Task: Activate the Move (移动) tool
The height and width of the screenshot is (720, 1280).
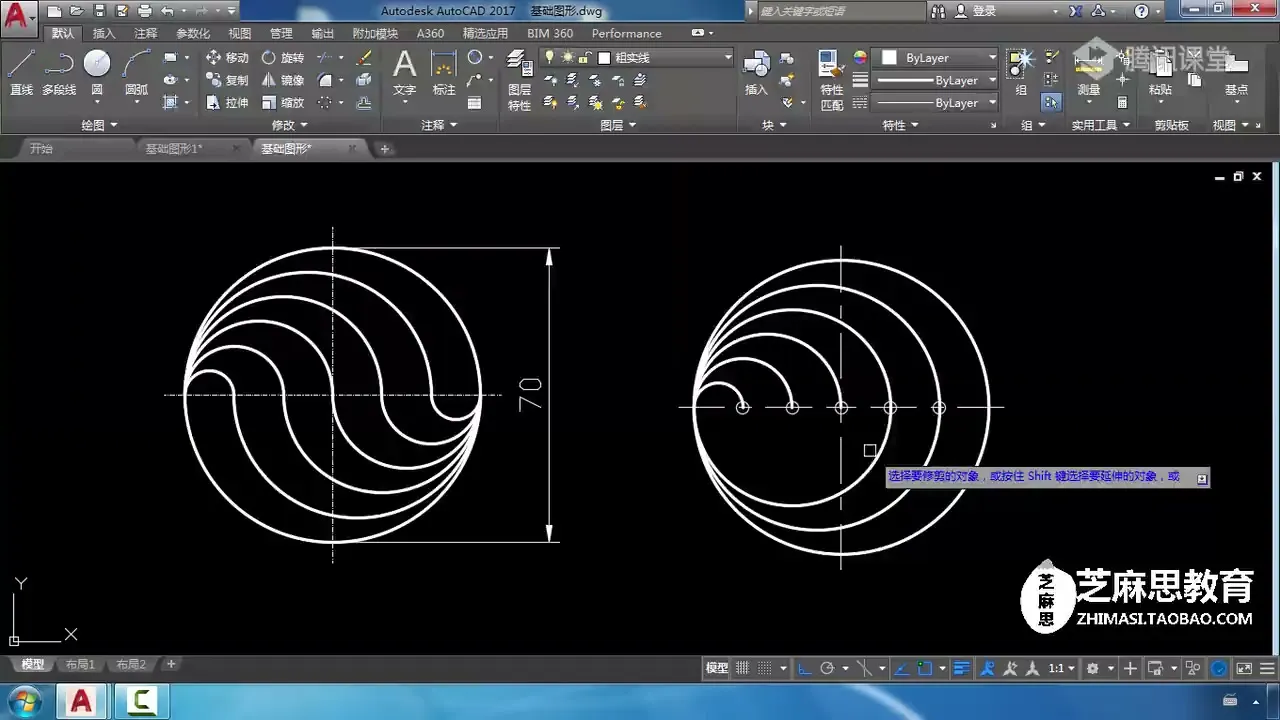Action: (x=227, y=58)
